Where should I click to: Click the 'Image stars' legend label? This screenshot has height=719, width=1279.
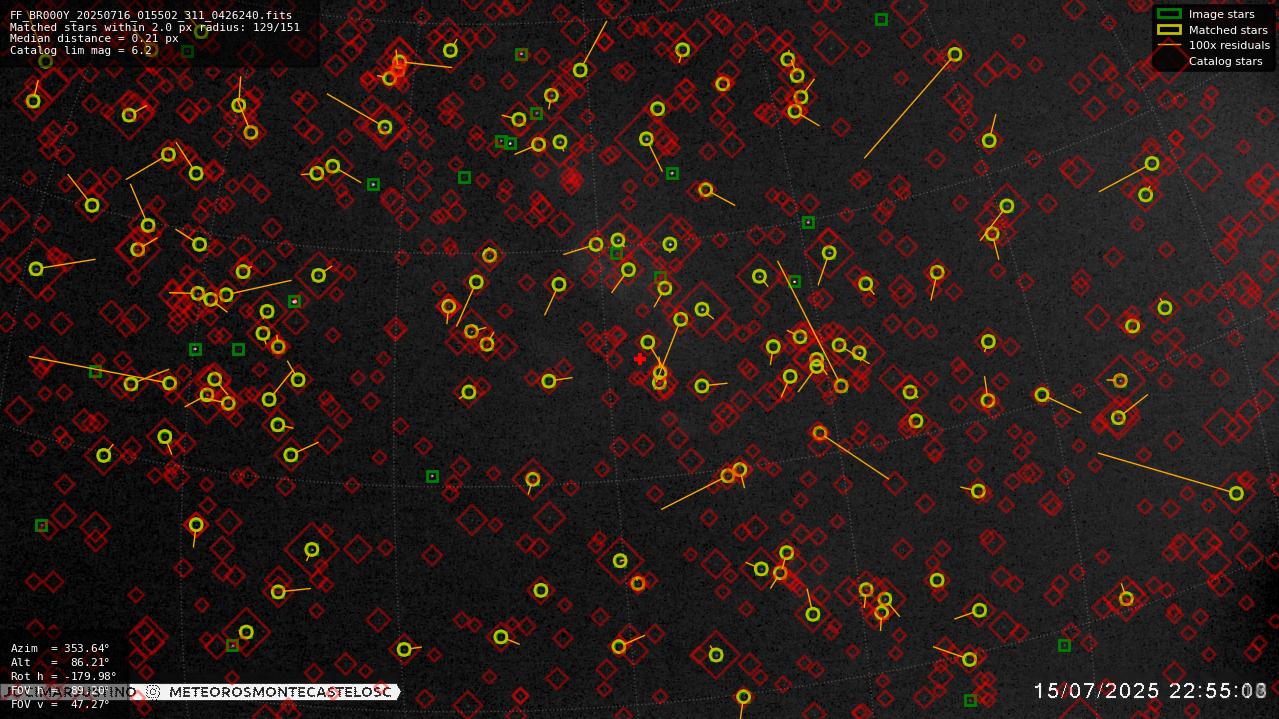click(x=1221, y=15)
